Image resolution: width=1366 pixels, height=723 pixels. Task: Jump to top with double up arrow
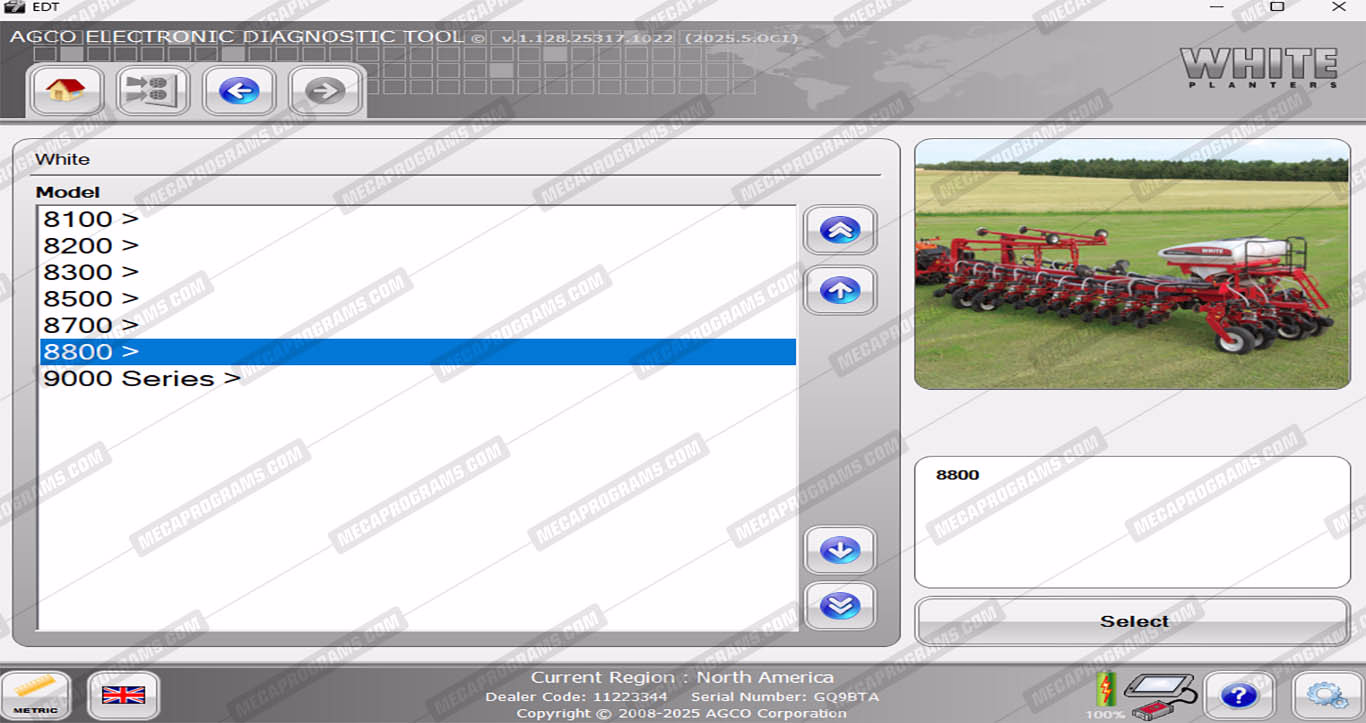tap(840, 230)
